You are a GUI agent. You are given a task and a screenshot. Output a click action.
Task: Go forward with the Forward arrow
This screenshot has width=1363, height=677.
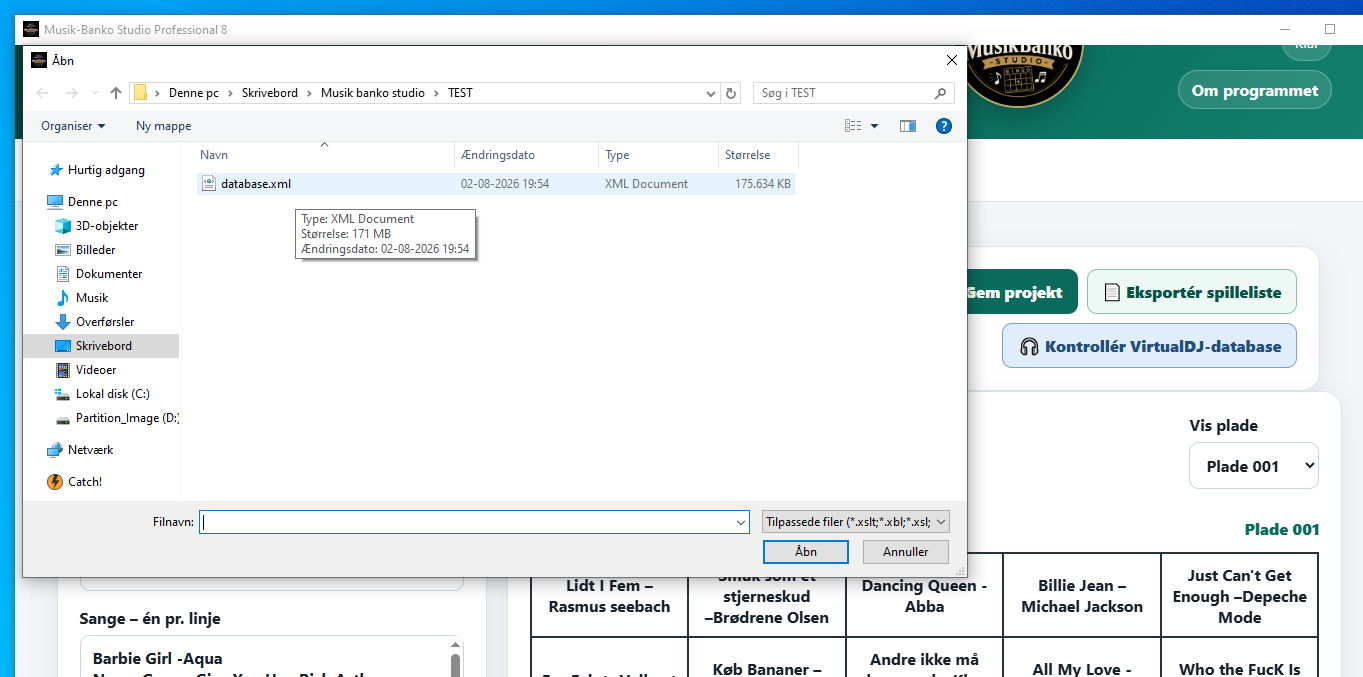coord(70,93)
